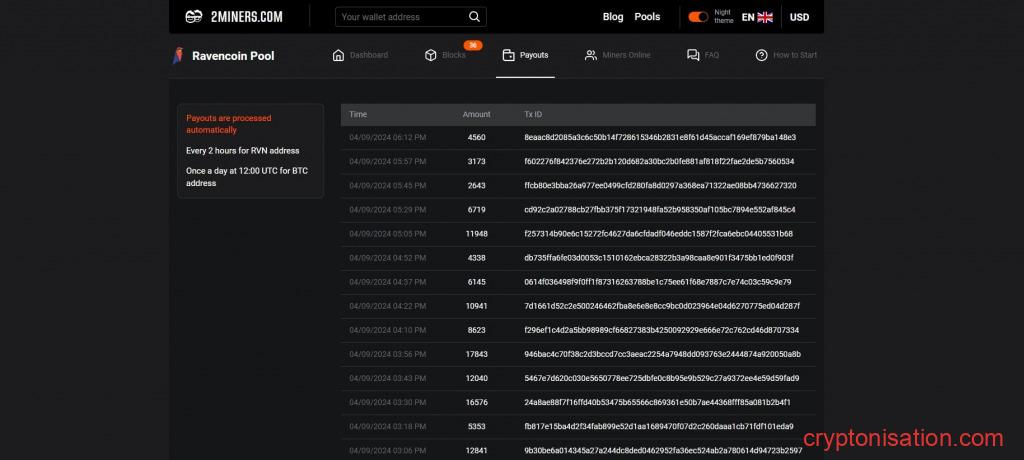Click the Ravencoin Pool title

pos(233,56)
